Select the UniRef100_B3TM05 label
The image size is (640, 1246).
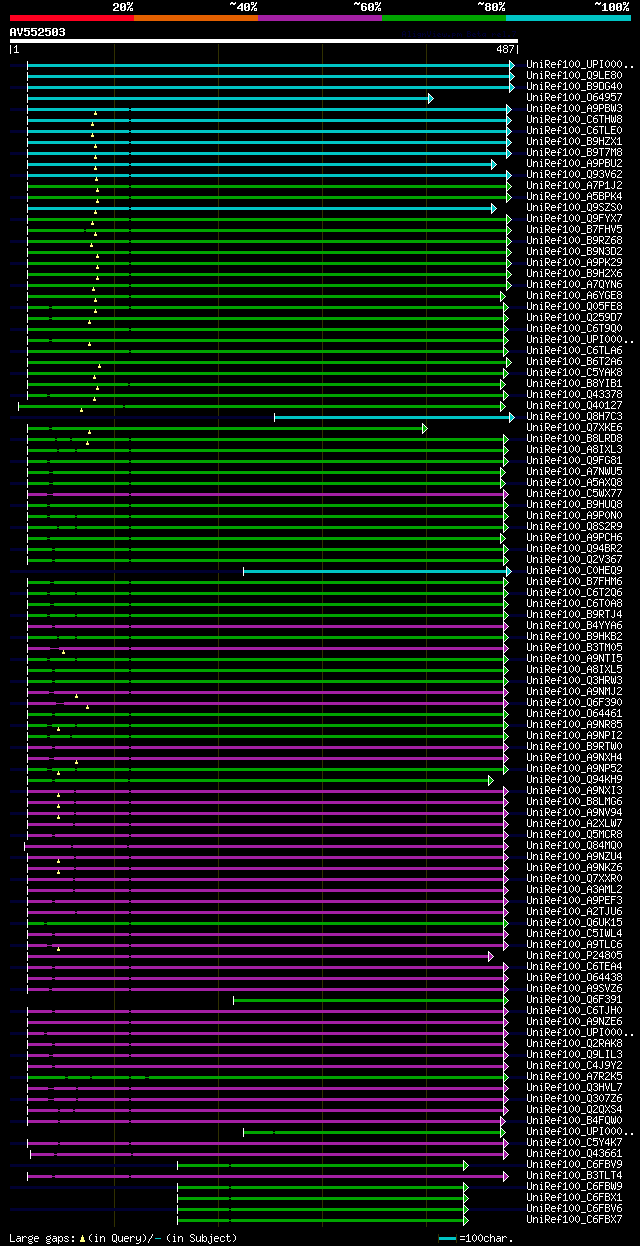[574, 647]
